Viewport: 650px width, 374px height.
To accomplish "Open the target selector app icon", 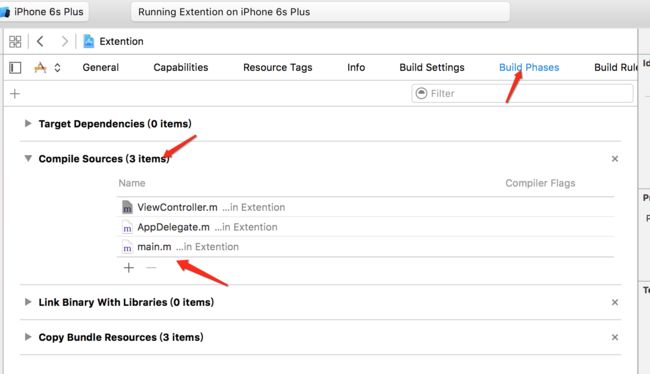I will pos(40,67).
